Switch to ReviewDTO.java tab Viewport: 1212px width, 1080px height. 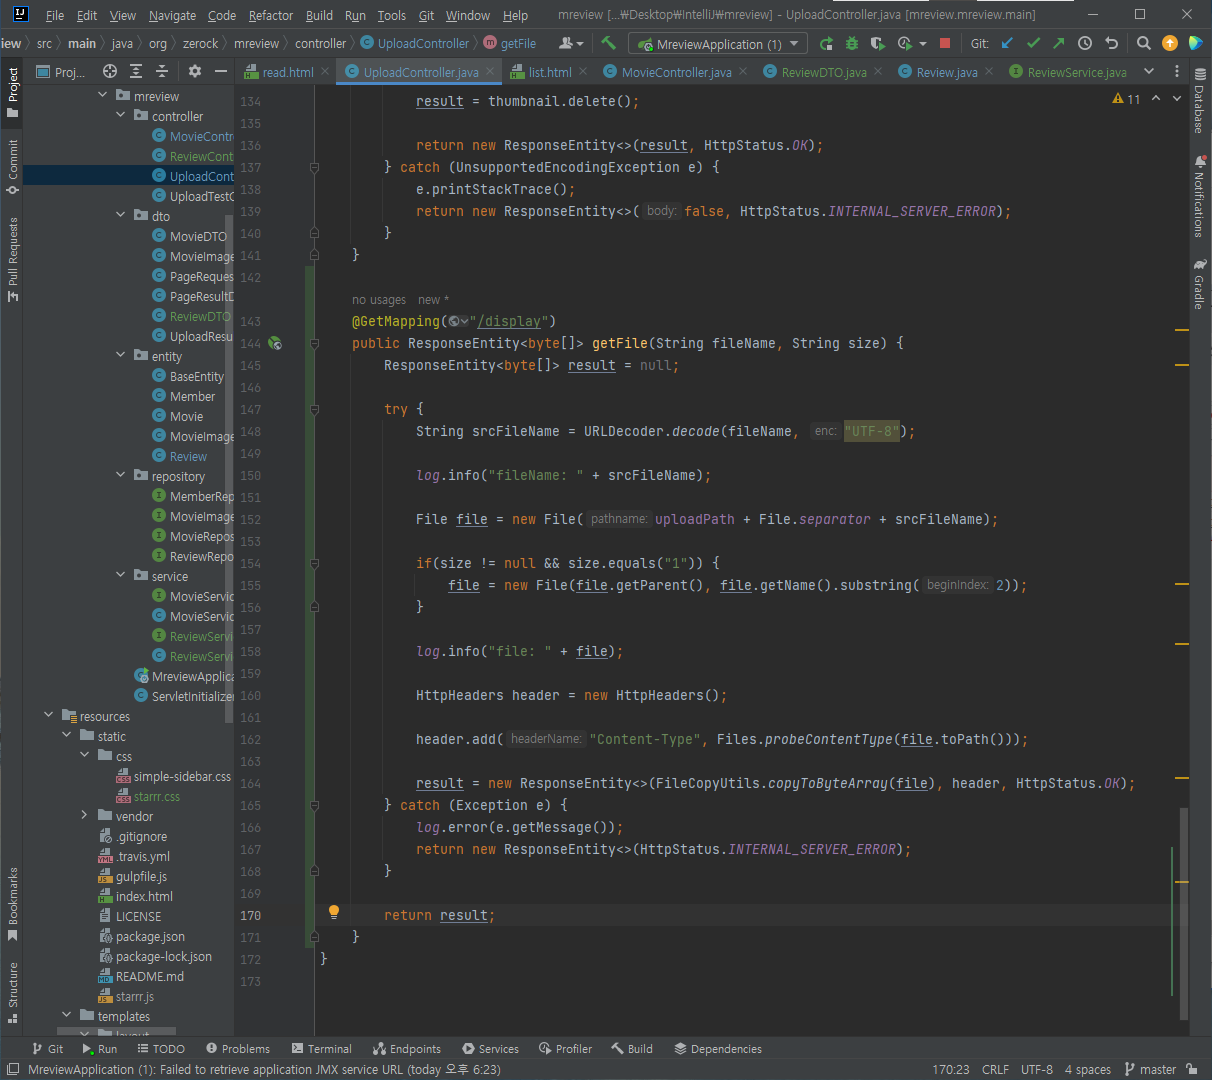click(824, 72)
